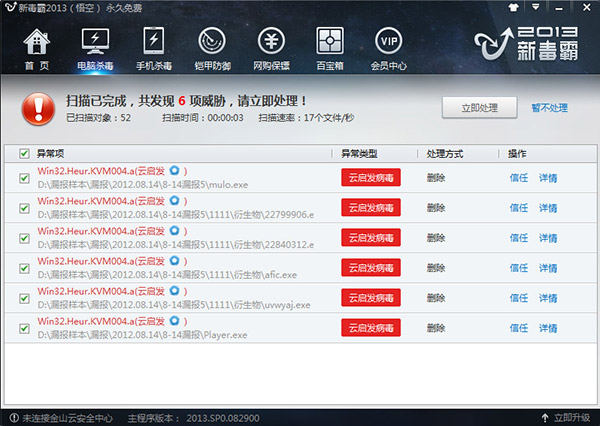This screenshot has height=426, width=600.
Task: Click the 新毒霸 title bar logo icon
Action: (x=10, y=7)
